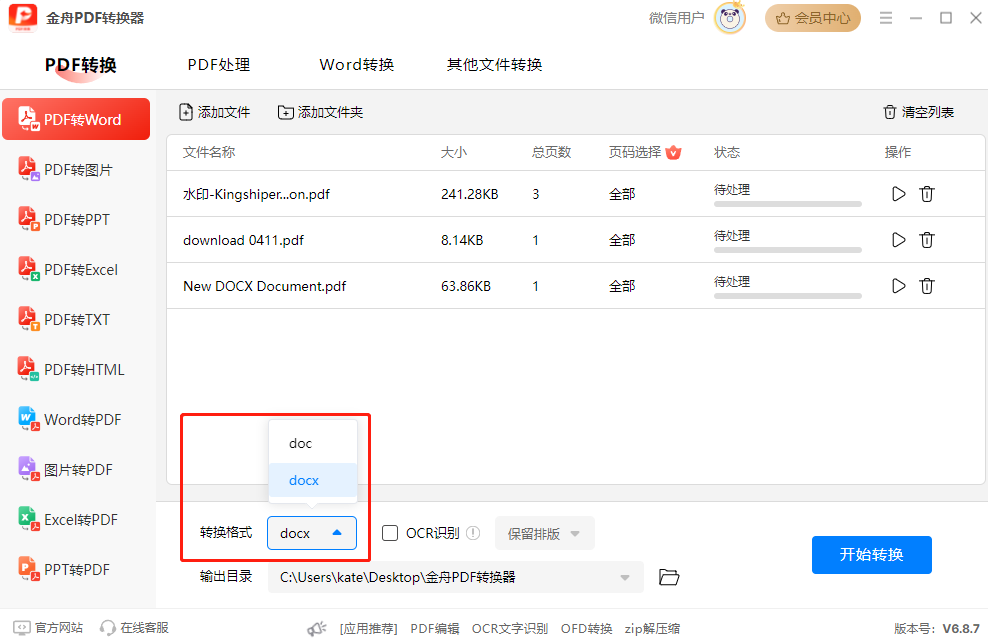Start converting New DOCX Document.pdf play icon
This screenshot has width=988, height=643.
point(899,286)
